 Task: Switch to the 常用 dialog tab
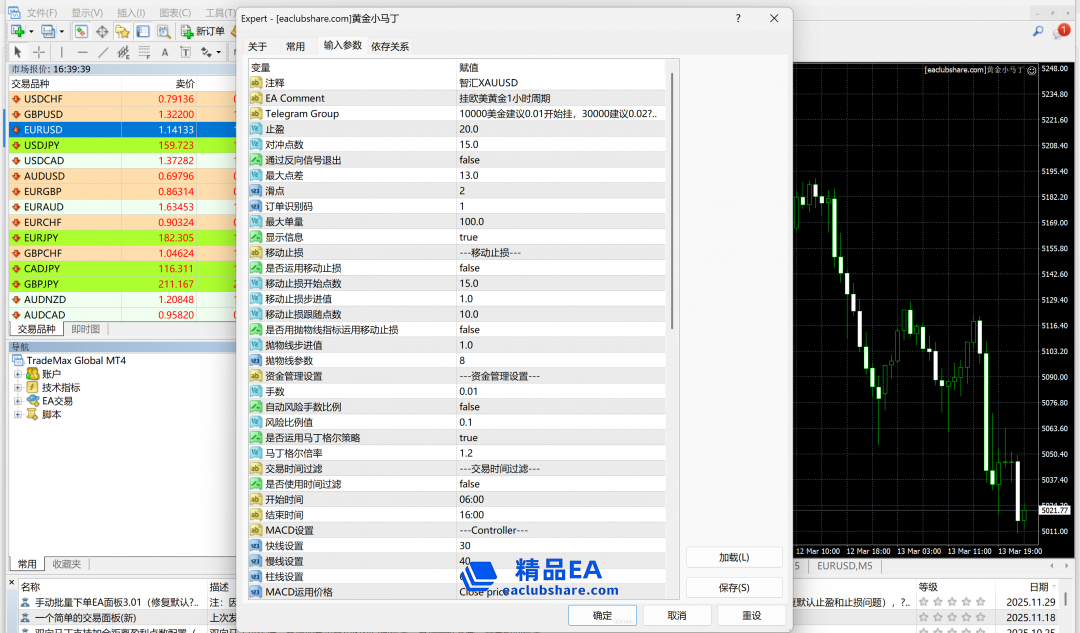295,46
